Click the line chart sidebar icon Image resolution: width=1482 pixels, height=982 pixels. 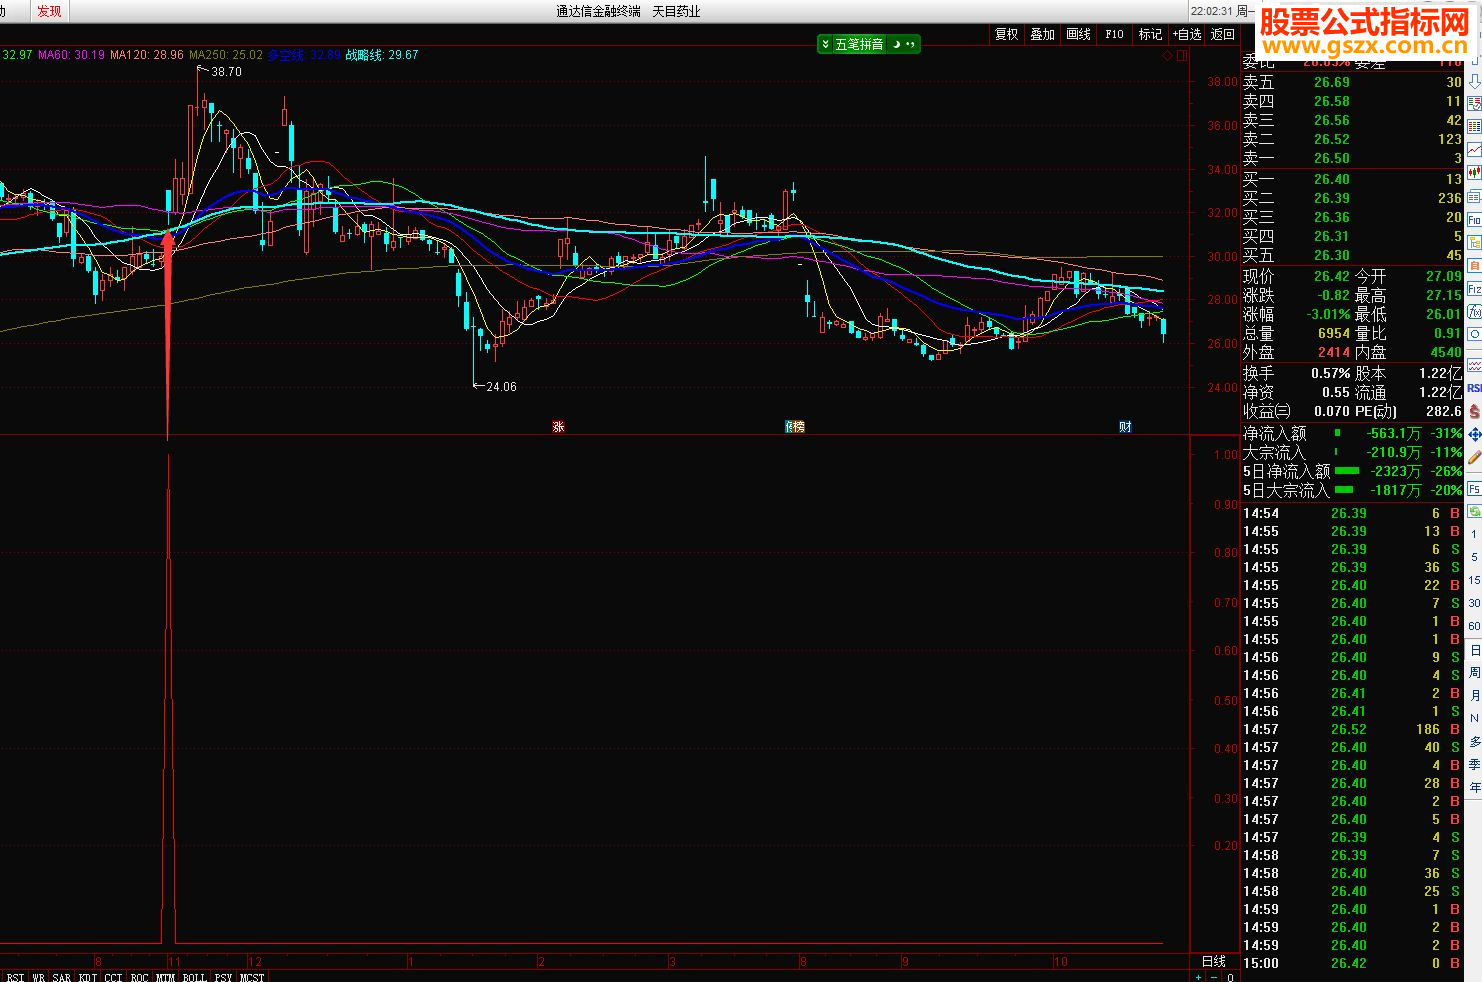click(x=1474, y=150)
